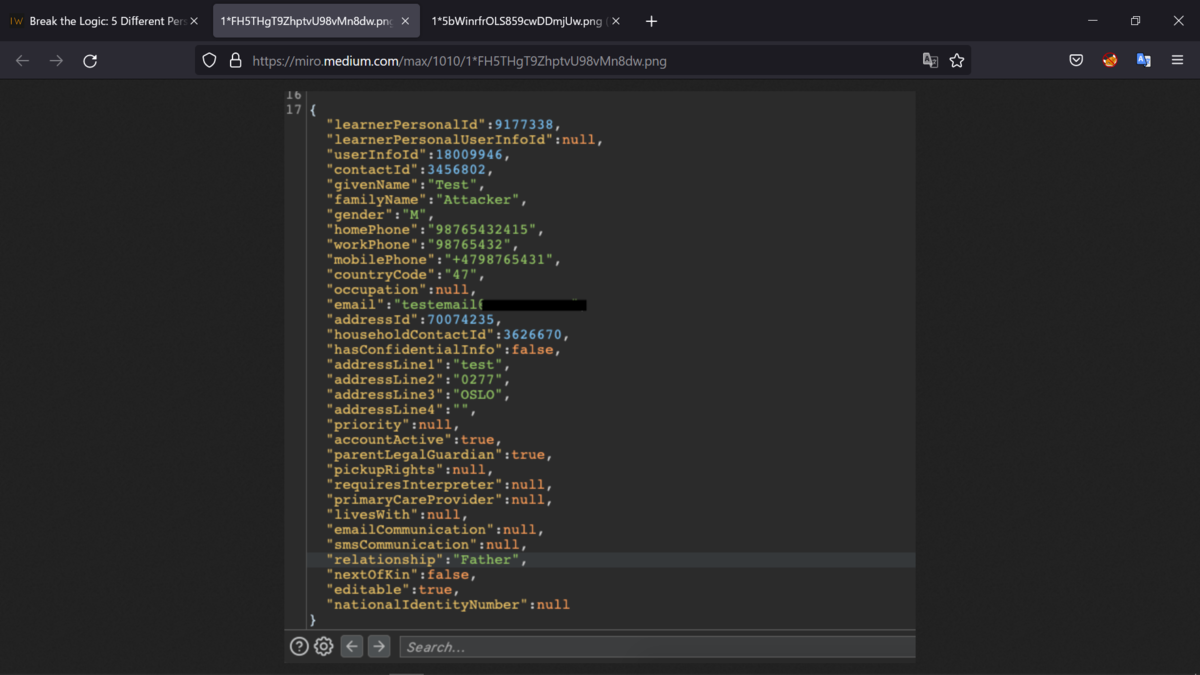1200x675 pixels.
Task: Bookmark this page with the star
Action: 957,61
